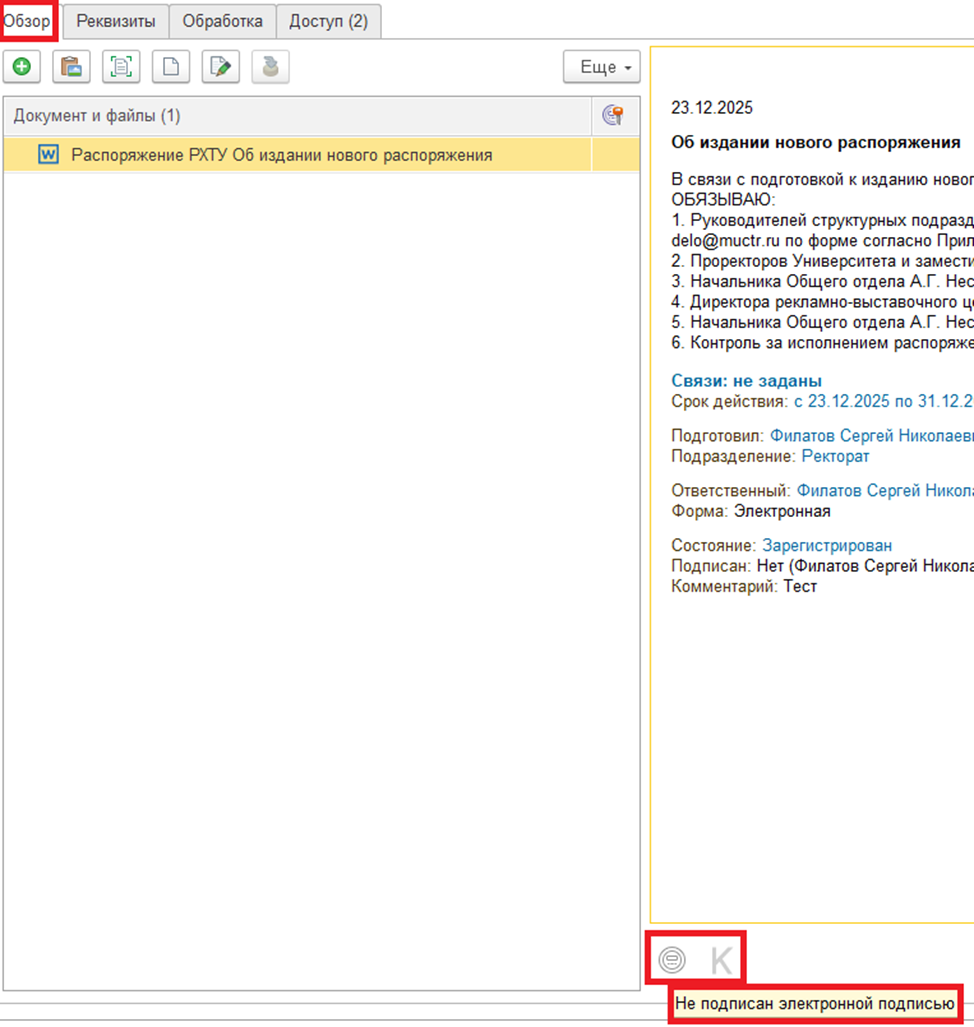
Task: Click the scan document toolbar icon
Action: pyautogui.click(x=121, y=67)
